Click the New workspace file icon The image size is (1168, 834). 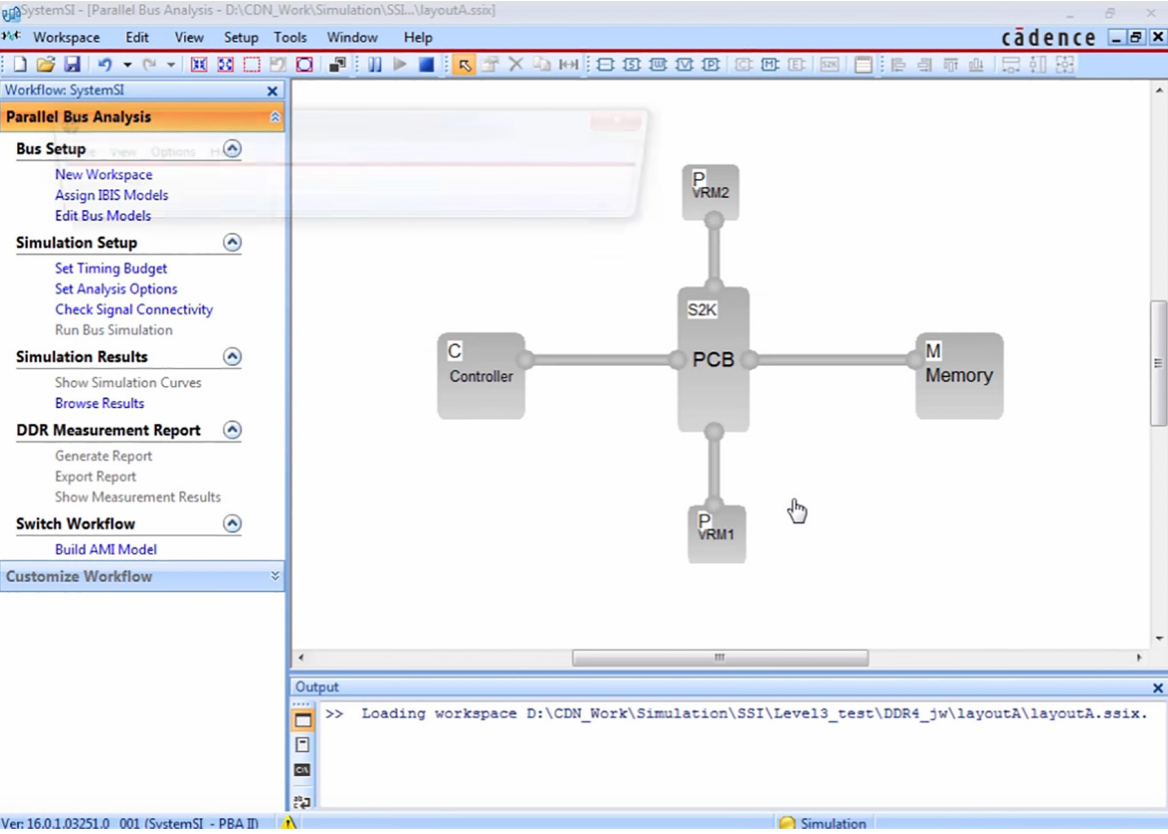(20, 65)
